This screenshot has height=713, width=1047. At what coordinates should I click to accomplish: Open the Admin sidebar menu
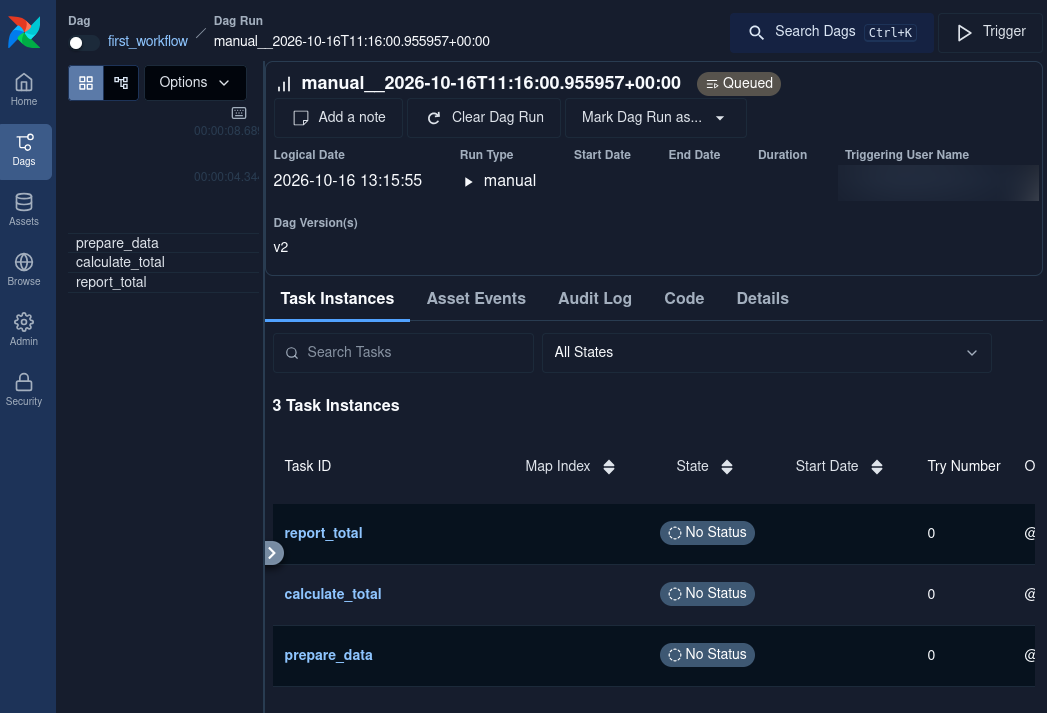[x=24, y=330]
